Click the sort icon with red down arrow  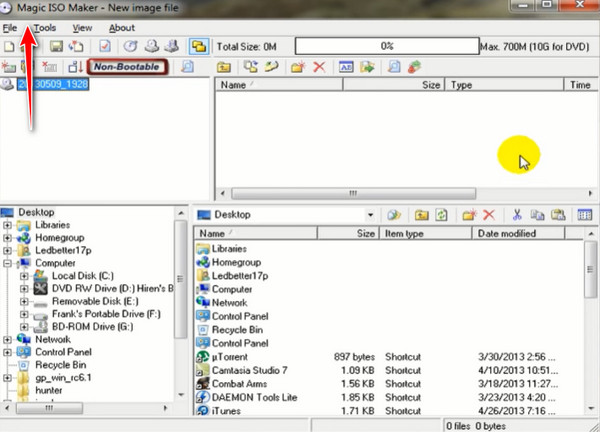pyautogui.click(x=76, y=67)
